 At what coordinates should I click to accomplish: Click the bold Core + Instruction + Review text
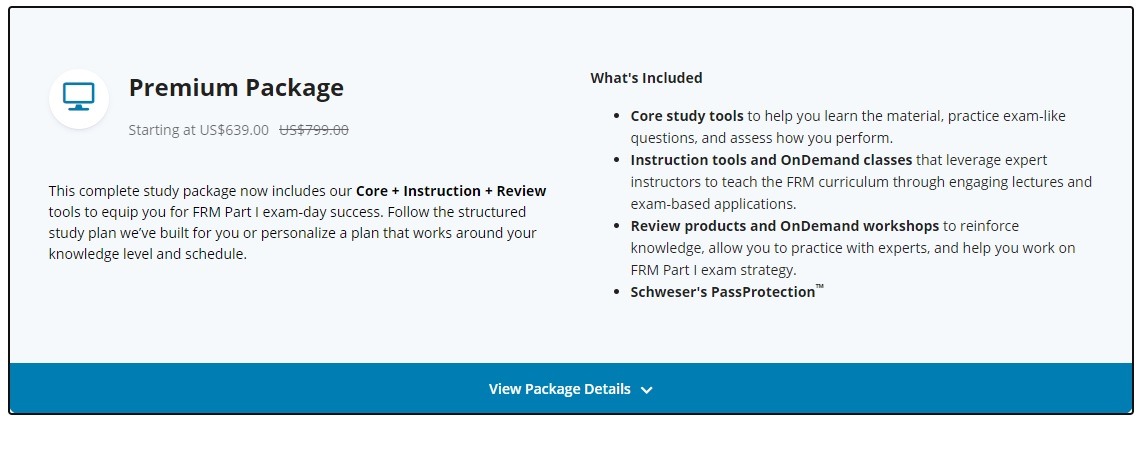451,191
